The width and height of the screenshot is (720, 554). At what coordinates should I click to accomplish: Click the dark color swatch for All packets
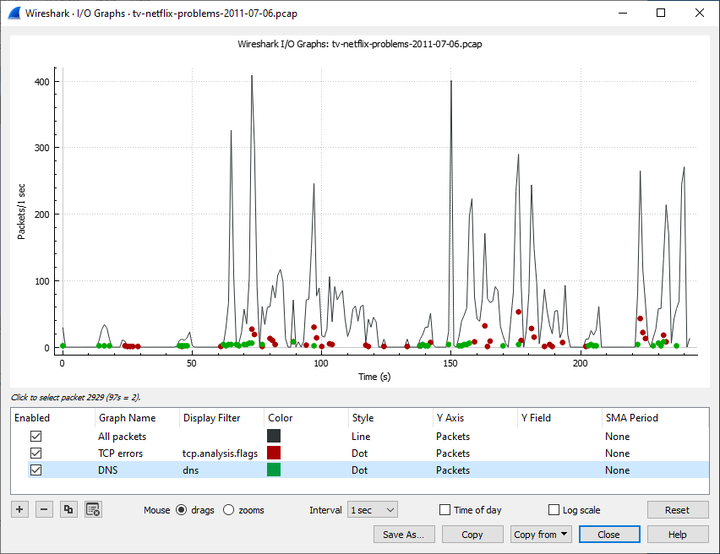(x=274, y=436)
